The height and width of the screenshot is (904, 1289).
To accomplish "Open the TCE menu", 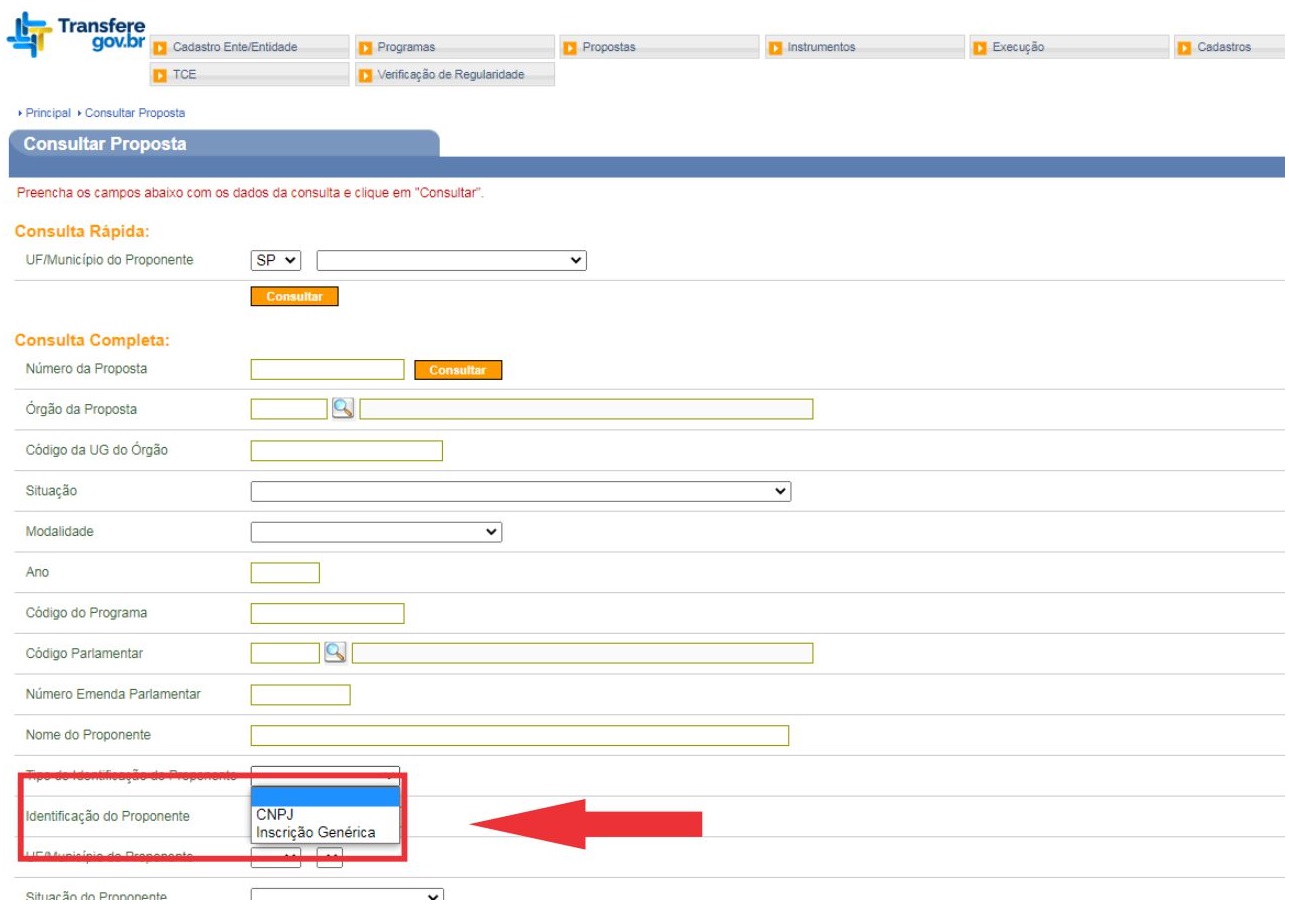I will tap(249, 75).
